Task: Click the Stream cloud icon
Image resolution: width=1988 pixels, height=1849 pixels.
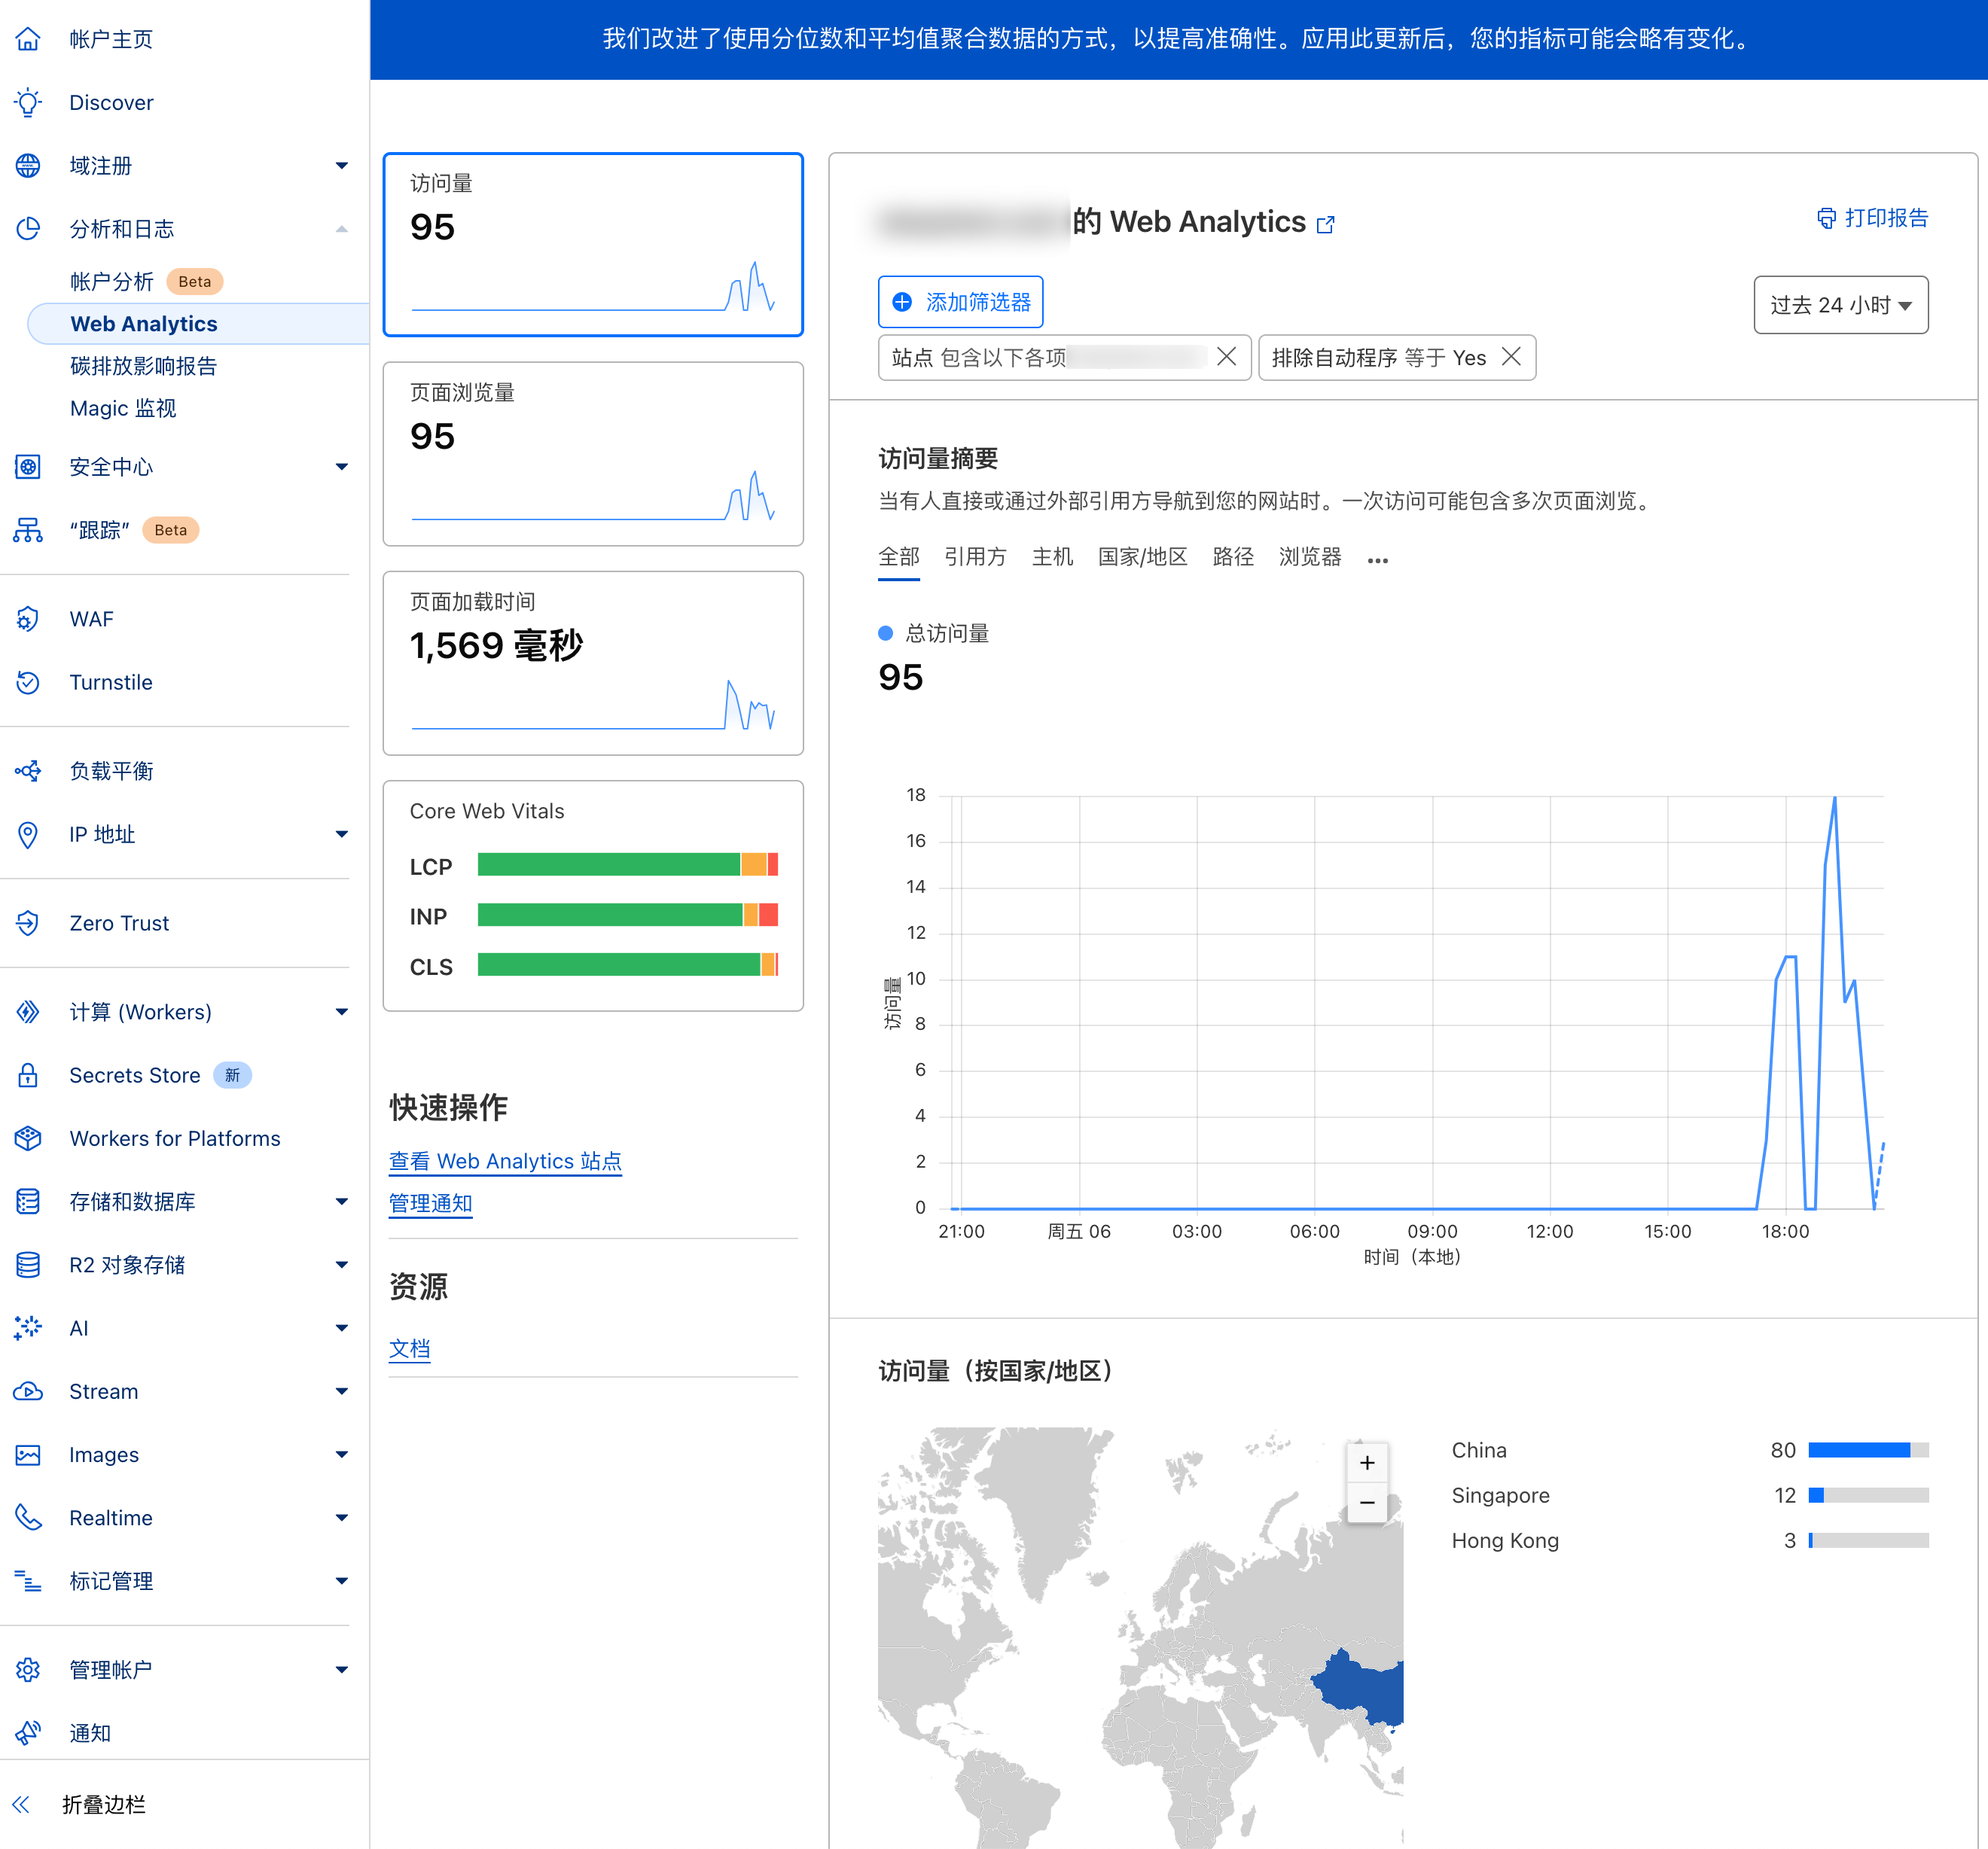Action: pyautogui.click(x=28, y=1391)
